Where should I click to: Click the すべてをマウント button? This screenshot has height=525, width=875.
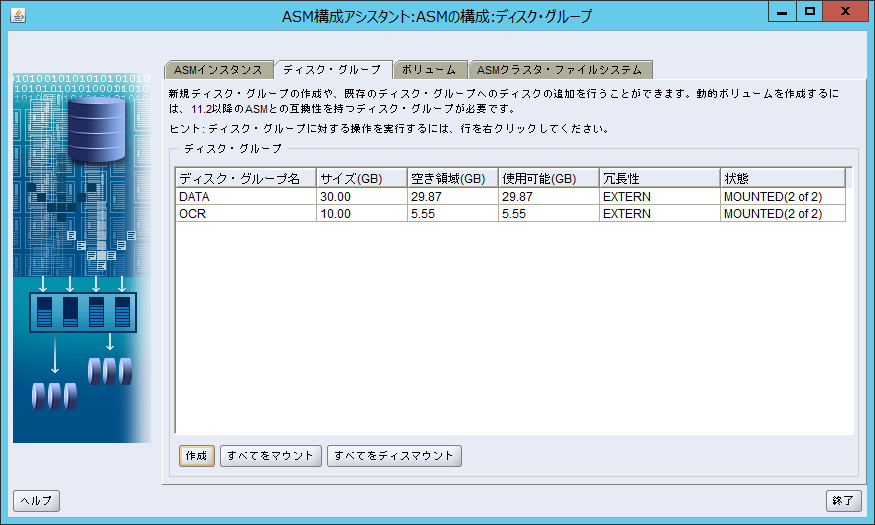tap(271, 456)
